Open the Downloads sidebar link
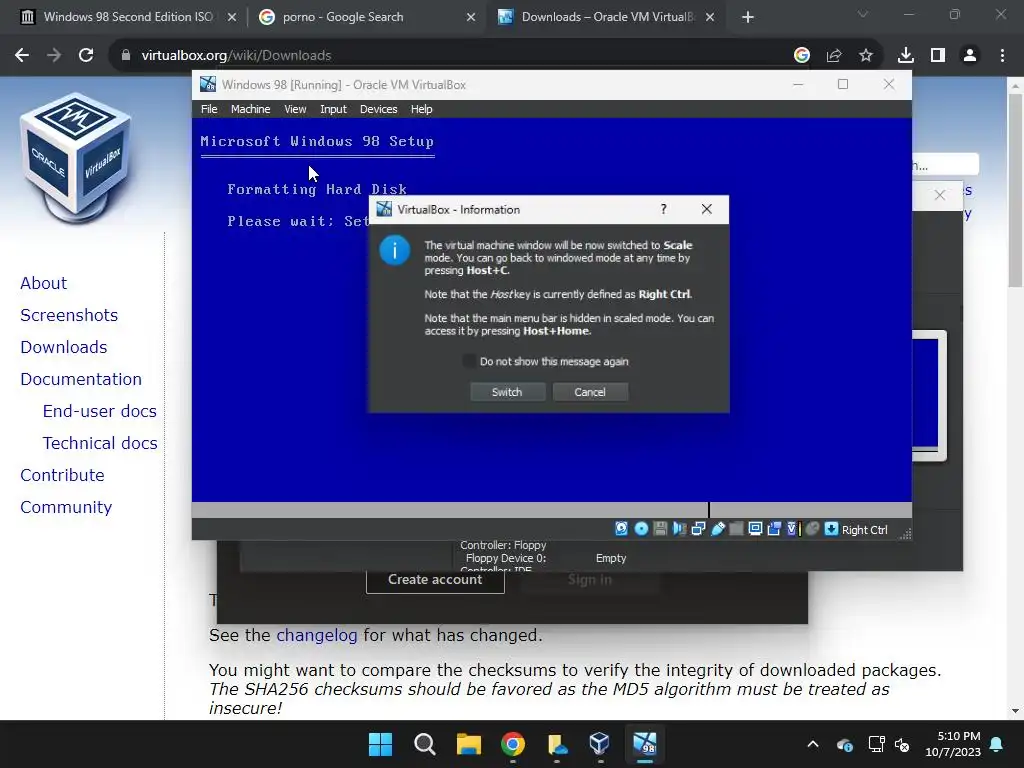 (x=63, y=347)
